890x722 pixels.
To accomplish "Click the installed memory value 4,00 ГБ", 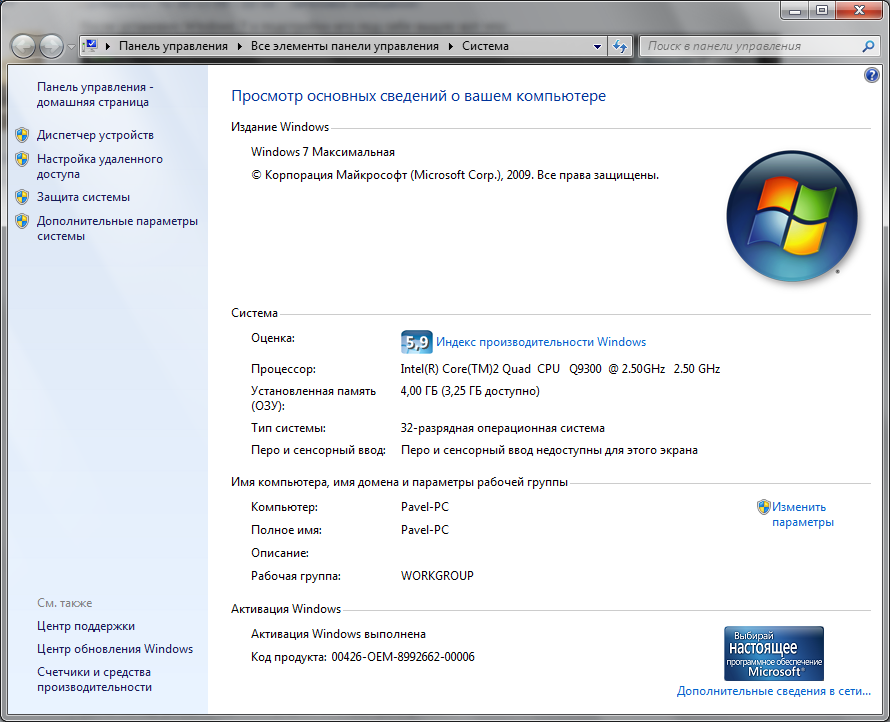I will click(x=470, y=391).
